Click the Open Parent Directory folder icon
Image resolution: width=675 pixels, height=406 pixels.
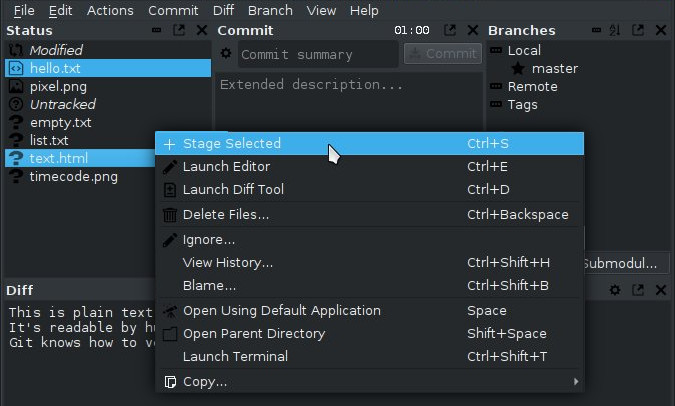coord(169,334)
